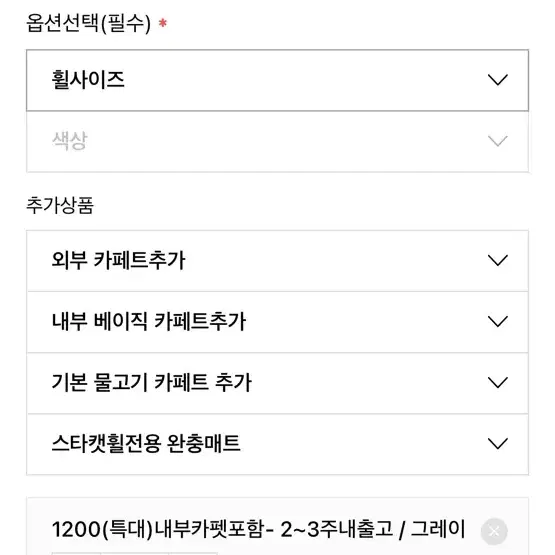Screen dimensions: 555x555
Task: Click the grey chevron beside 색상
Action: click(497, 141)
